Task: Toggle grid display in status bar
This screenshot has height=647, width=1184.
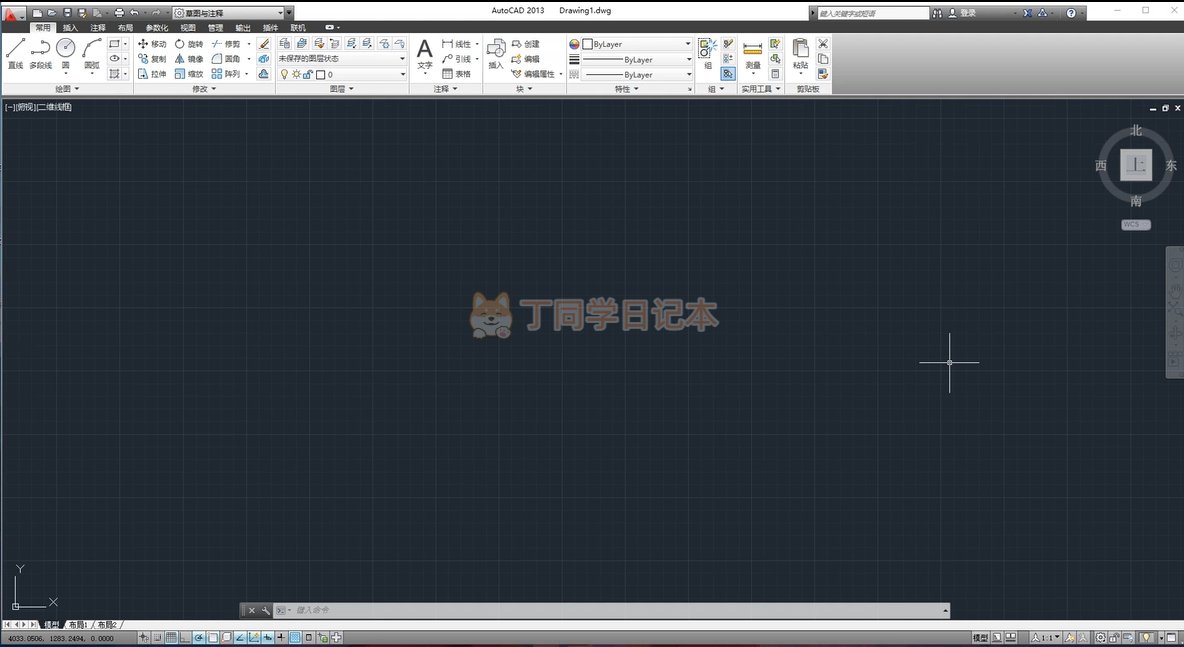Action: point(171,638)
